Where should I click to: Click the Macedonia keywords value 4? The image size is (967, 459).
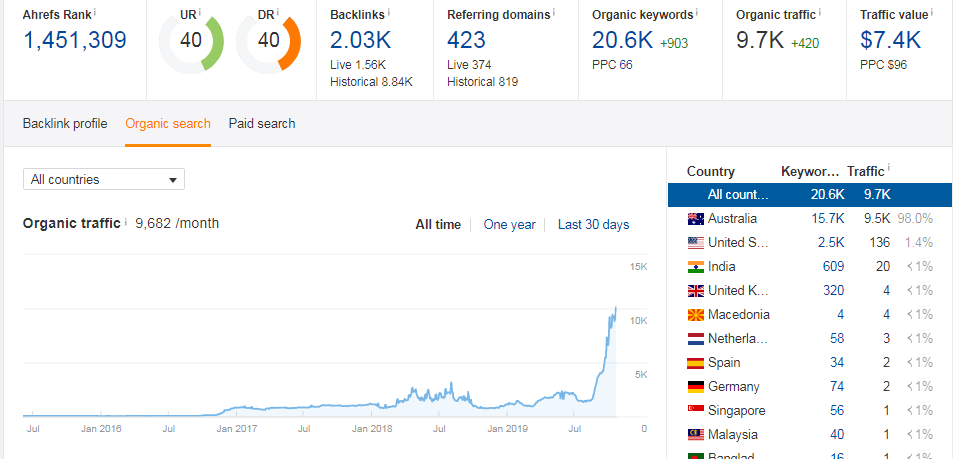[x=841, y=315]
